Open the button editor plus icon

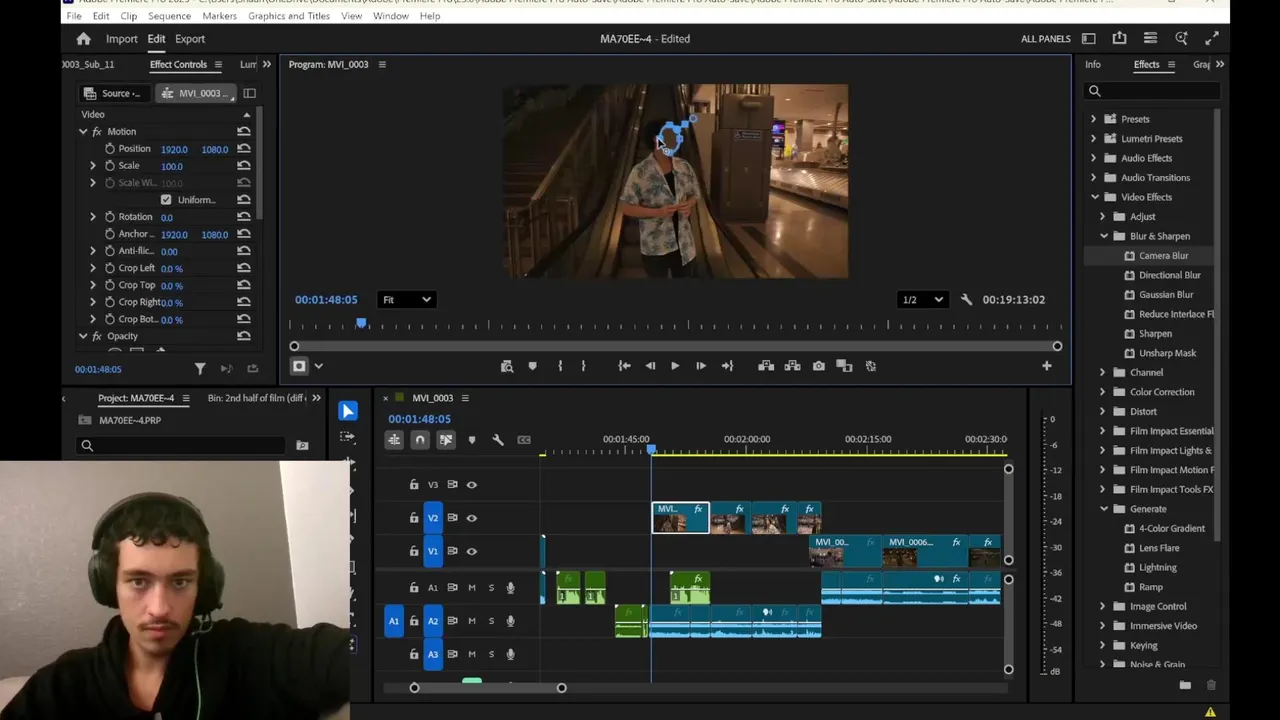[x=1047, y=366]
